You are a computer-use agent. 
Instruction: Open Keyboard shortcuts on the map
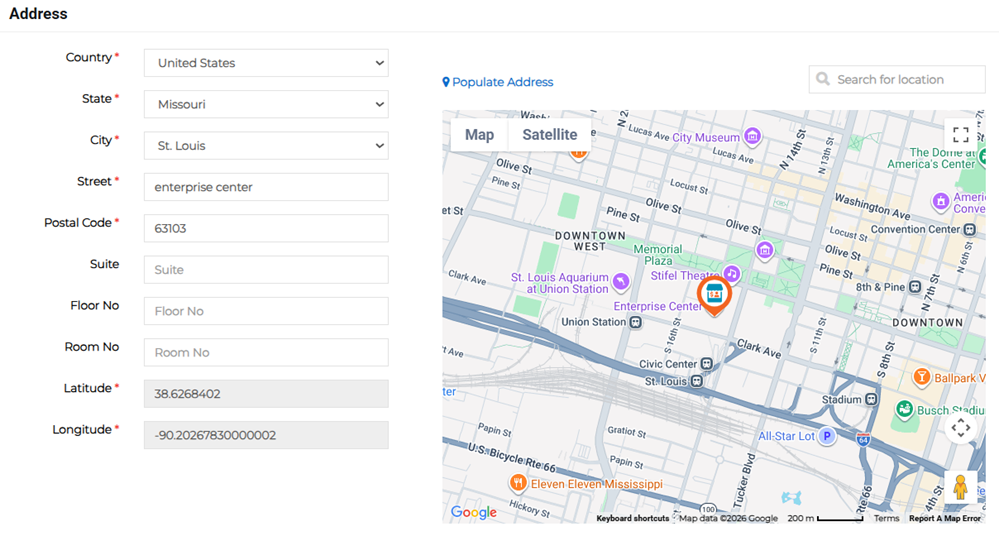pos(633,518)
